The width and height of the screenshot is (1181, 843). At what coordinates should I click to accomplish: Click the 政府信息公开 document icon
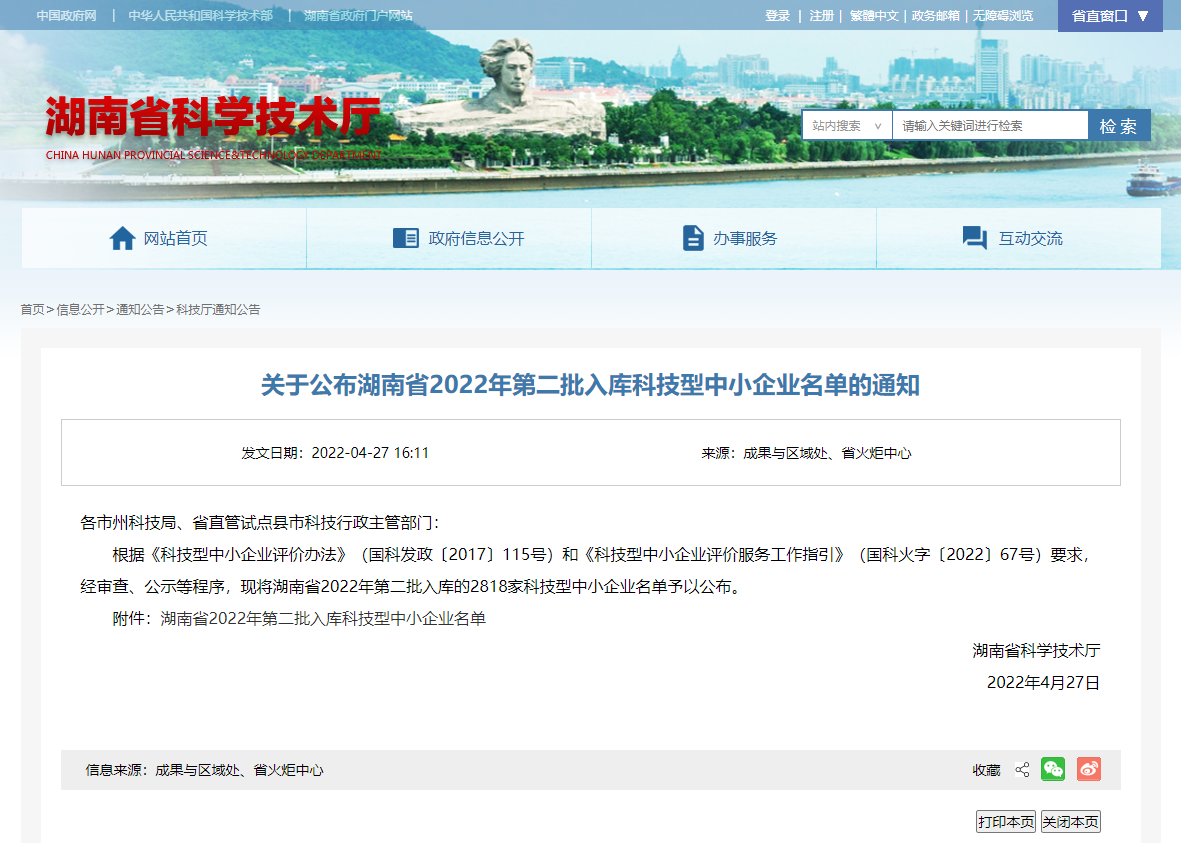click(406, 237)
